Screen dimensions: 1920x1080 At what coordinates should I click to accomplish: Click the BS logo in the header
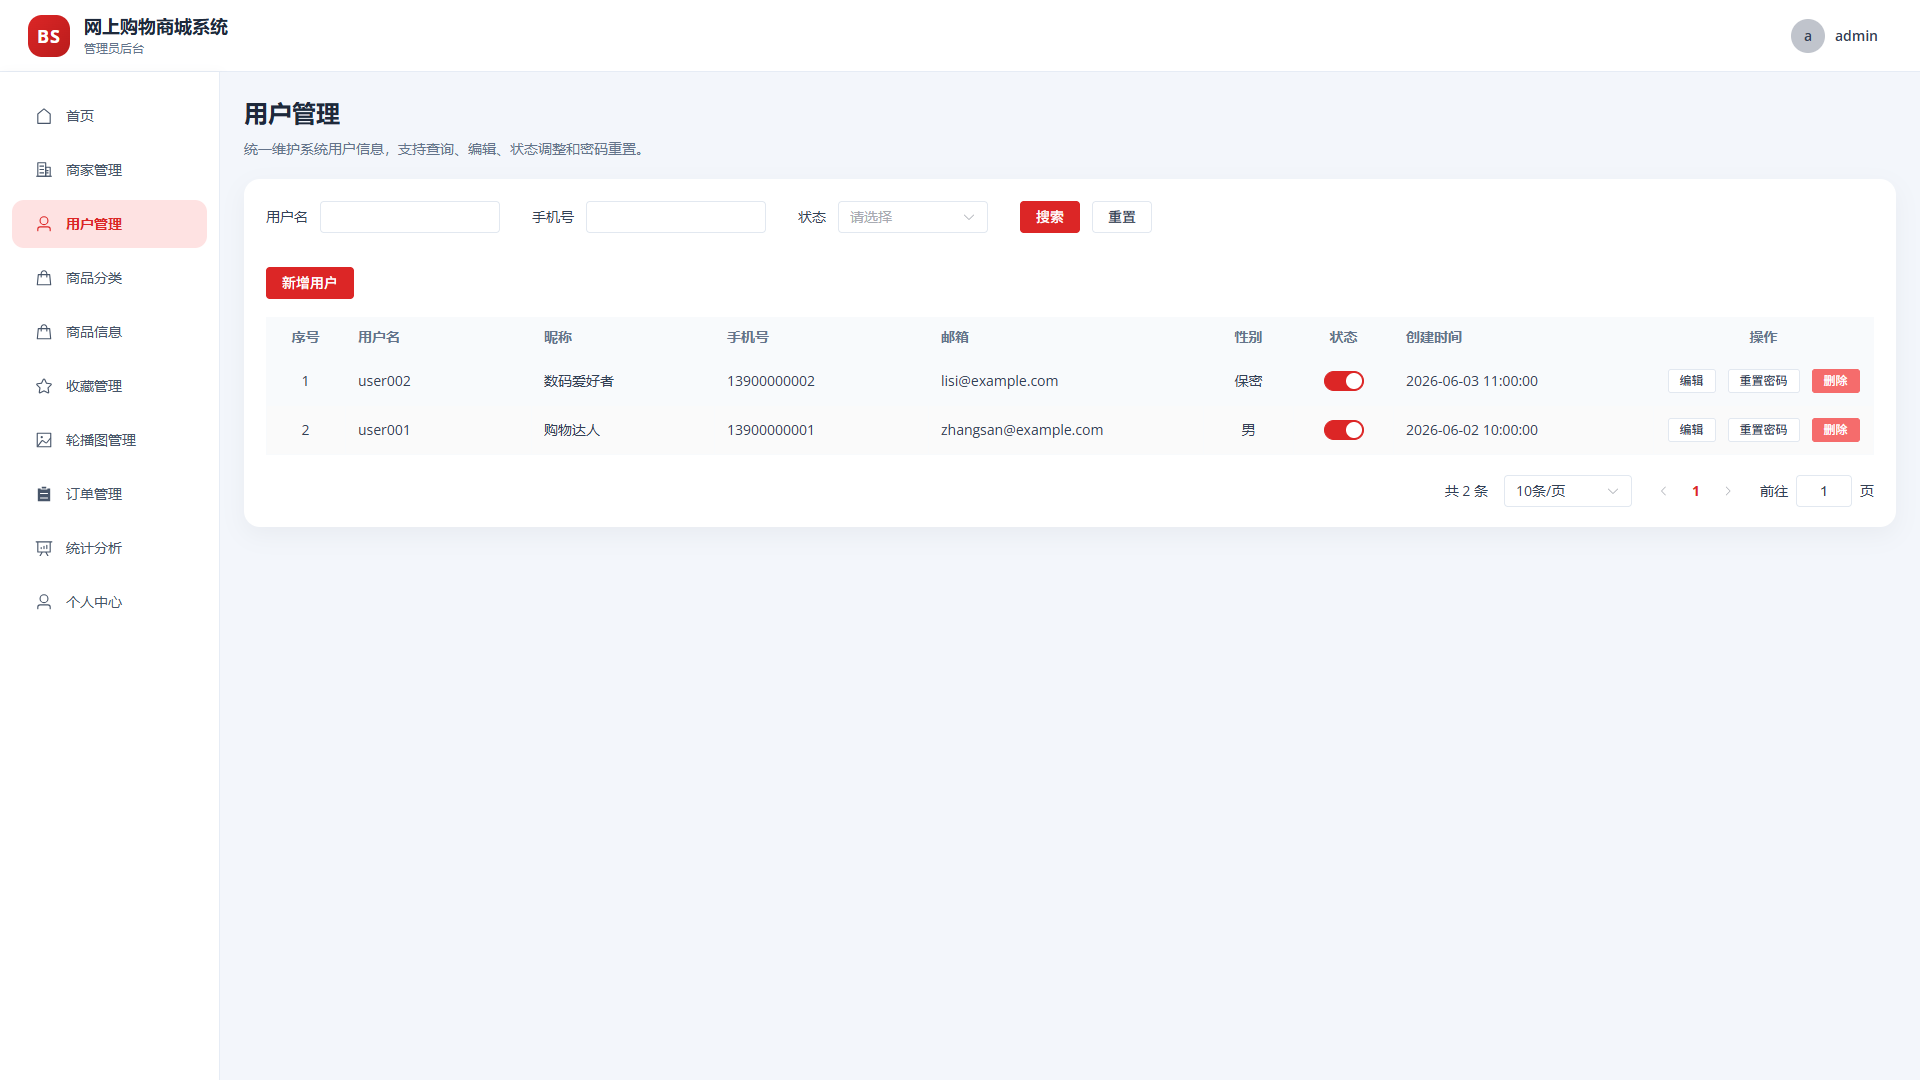tap(49, 36)
